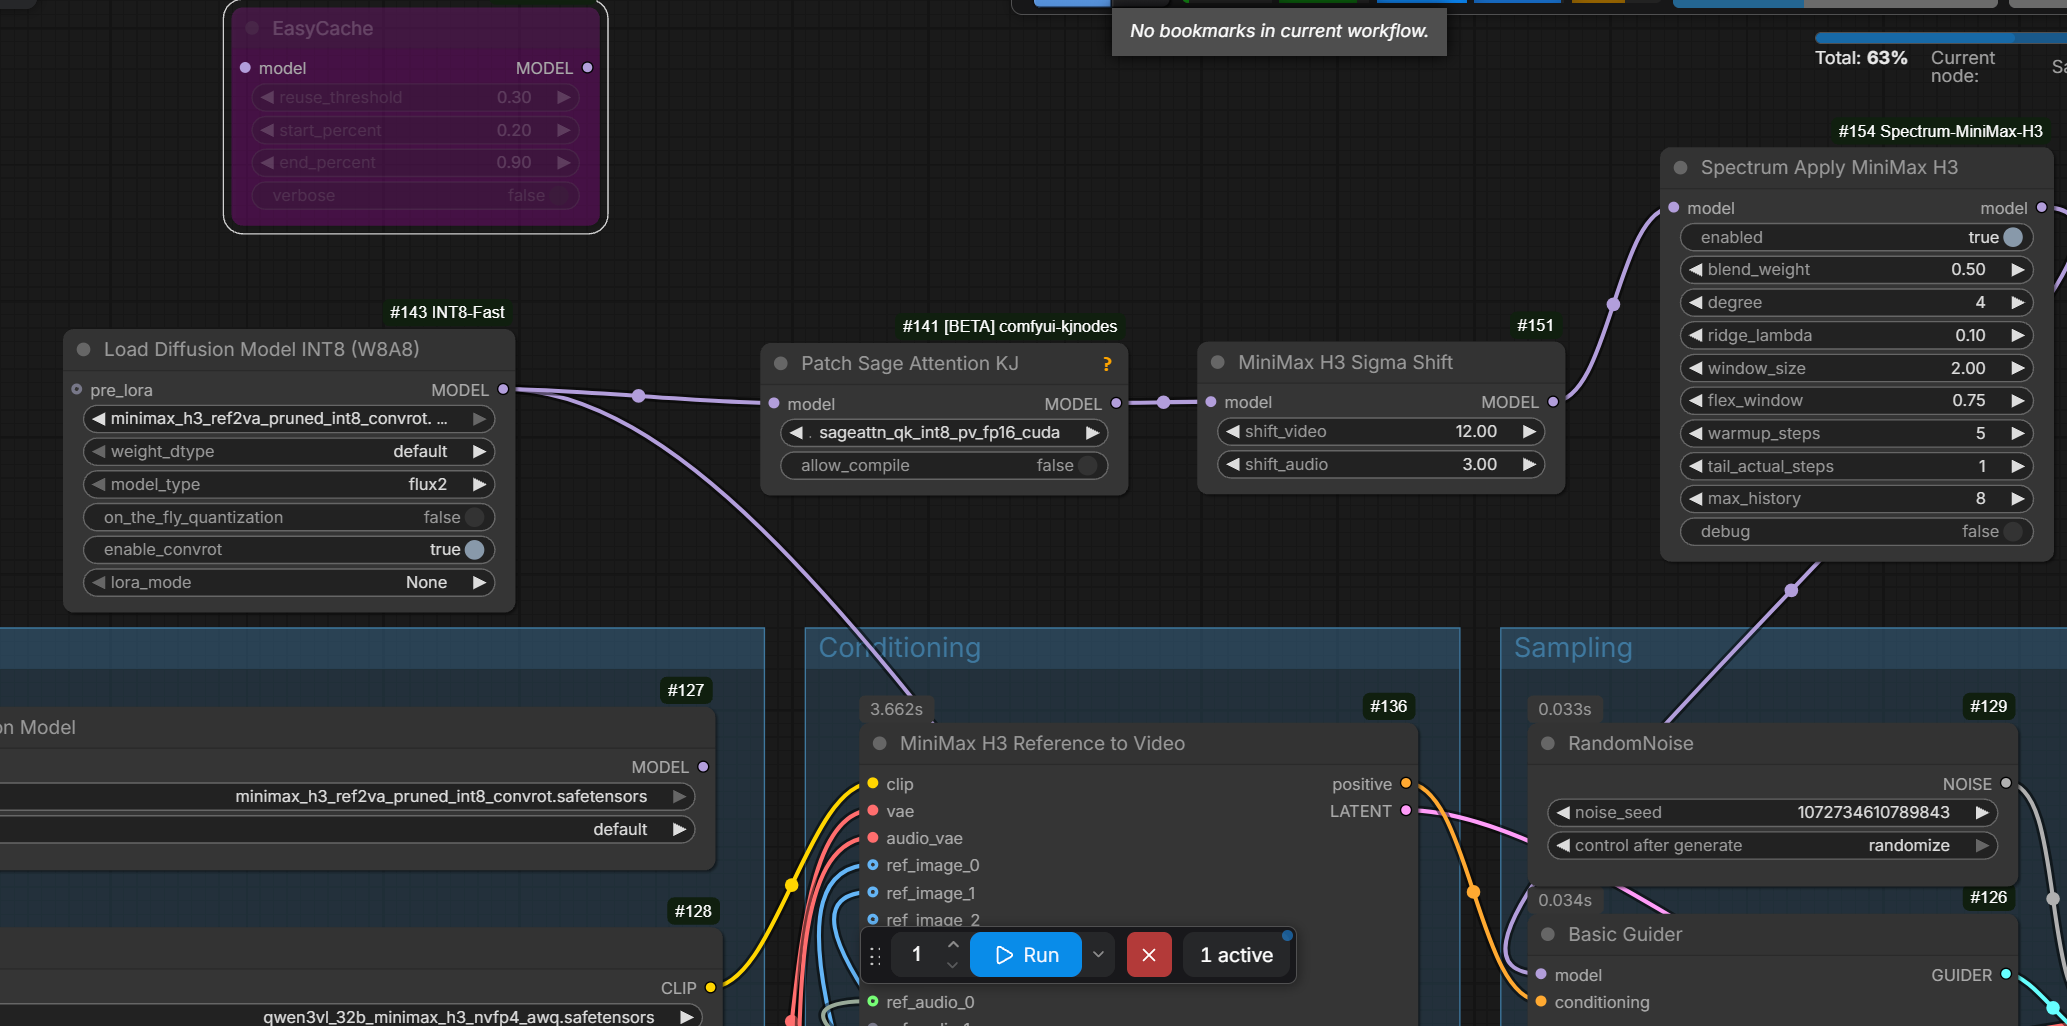Select previous sage attention mode with left arrow

(796, 432)
